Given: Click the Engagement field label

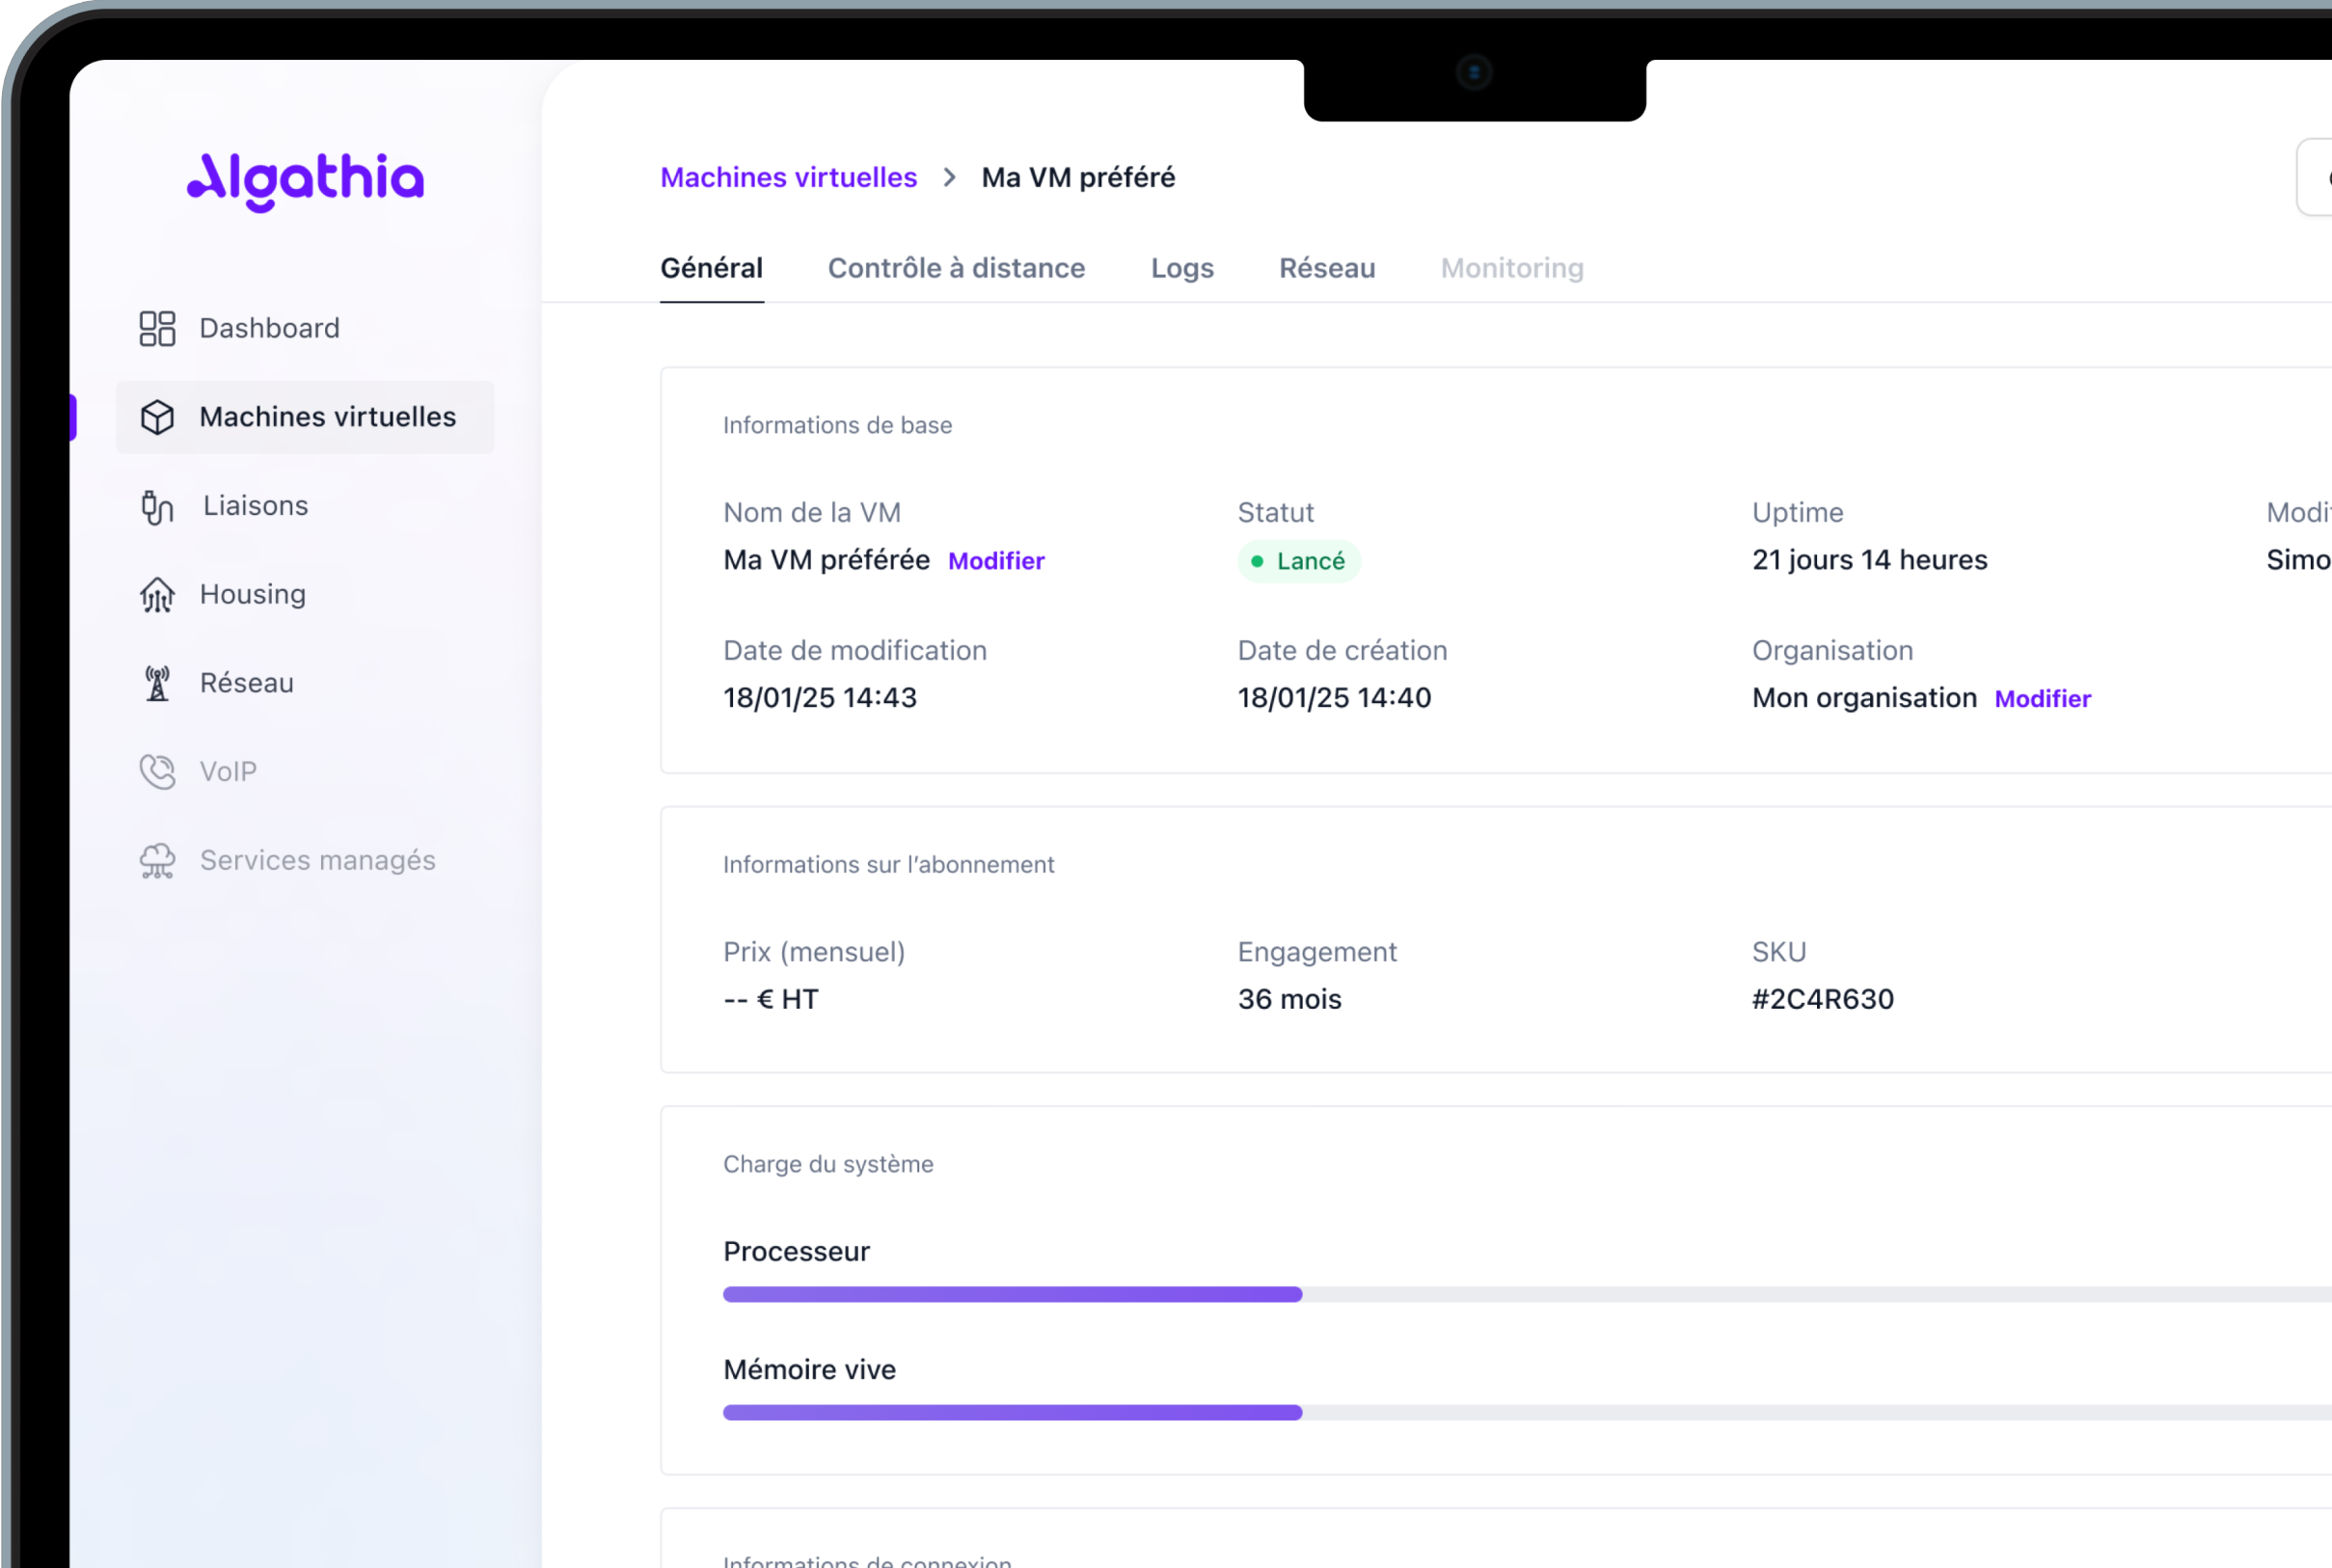Looking at the screenshot, I should [x=1316, y=952].
